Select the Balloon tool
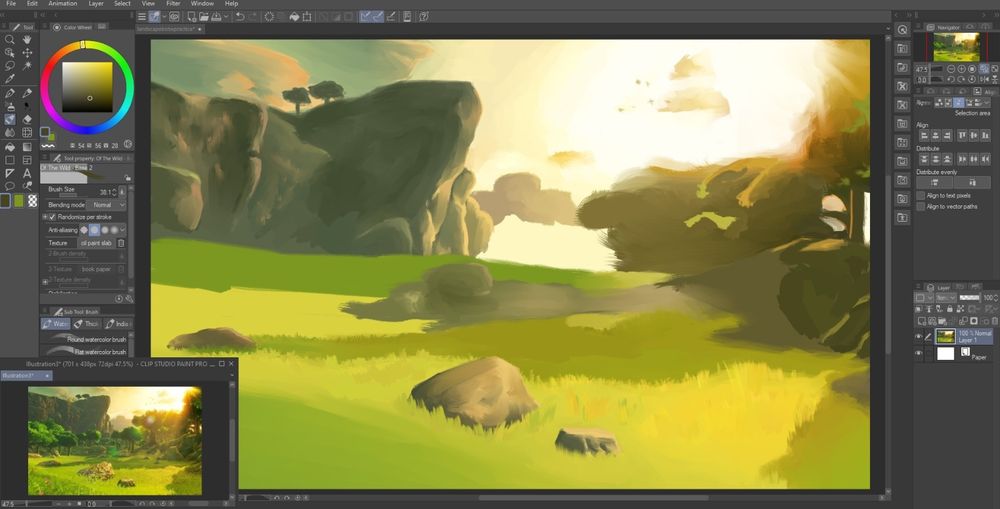Screen dimensions: 1000x509 (x=10, y=186)
